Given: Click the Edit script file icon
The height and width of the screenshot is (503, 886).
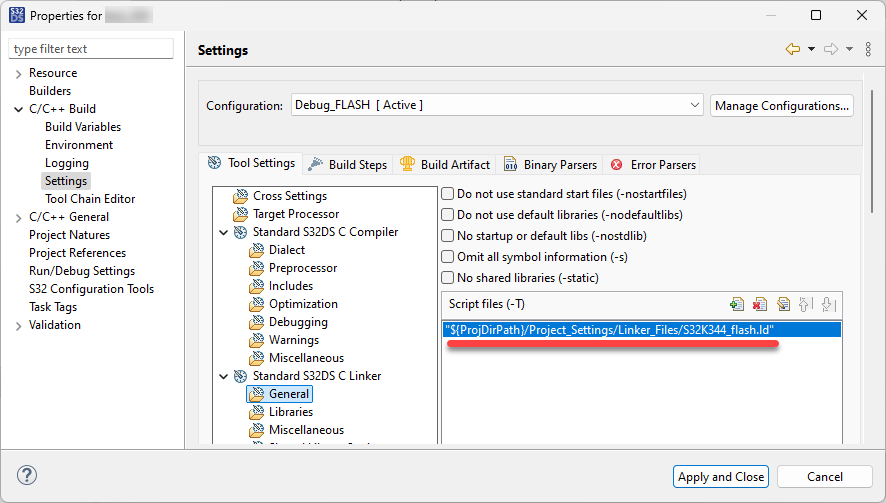Looking at the screenshot, I should (783, 305).
